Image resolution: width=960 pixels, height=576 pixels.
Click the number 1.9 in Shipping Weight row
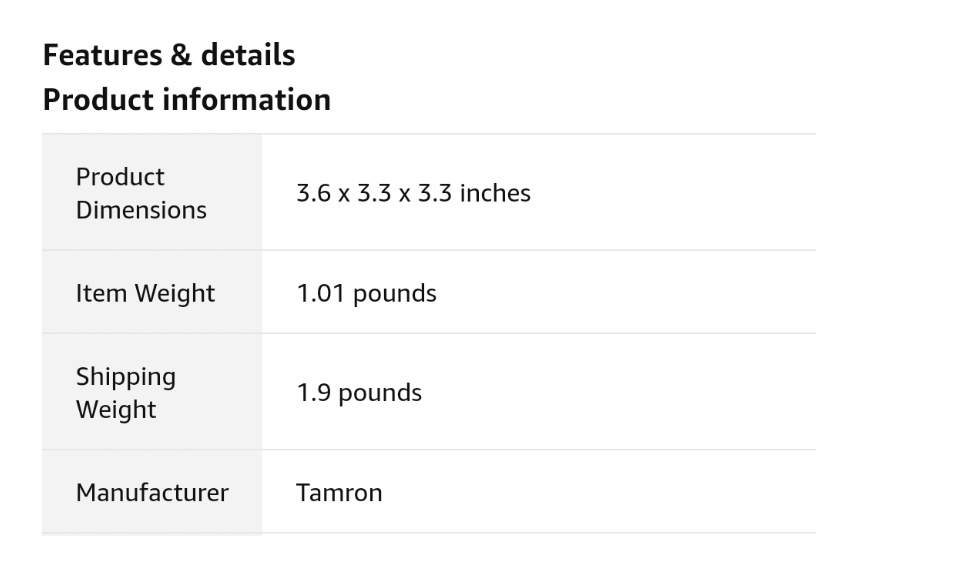coord(313,393)
